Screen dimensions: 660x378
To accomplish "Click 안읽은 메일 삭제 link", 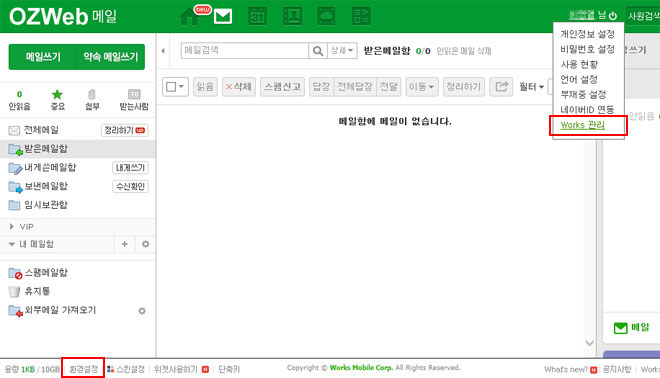I will click(x=464, y=51).
